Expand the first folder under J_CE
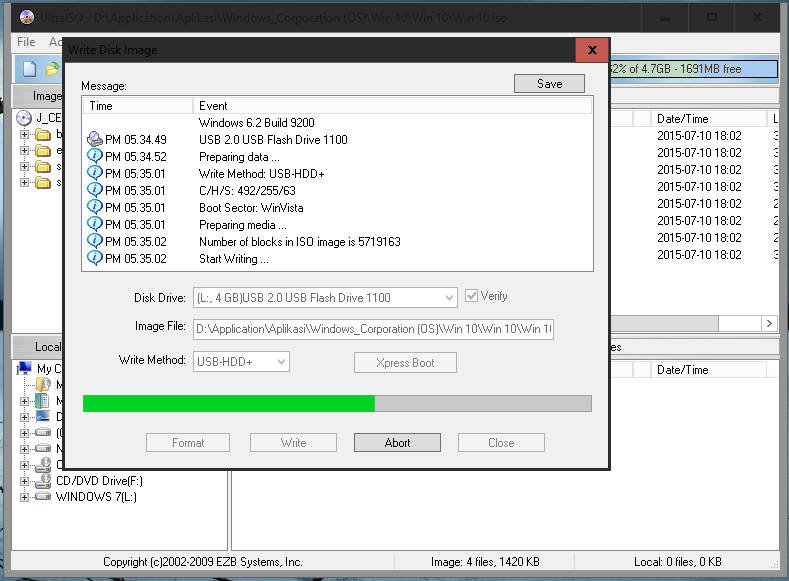 click(24, 134)
